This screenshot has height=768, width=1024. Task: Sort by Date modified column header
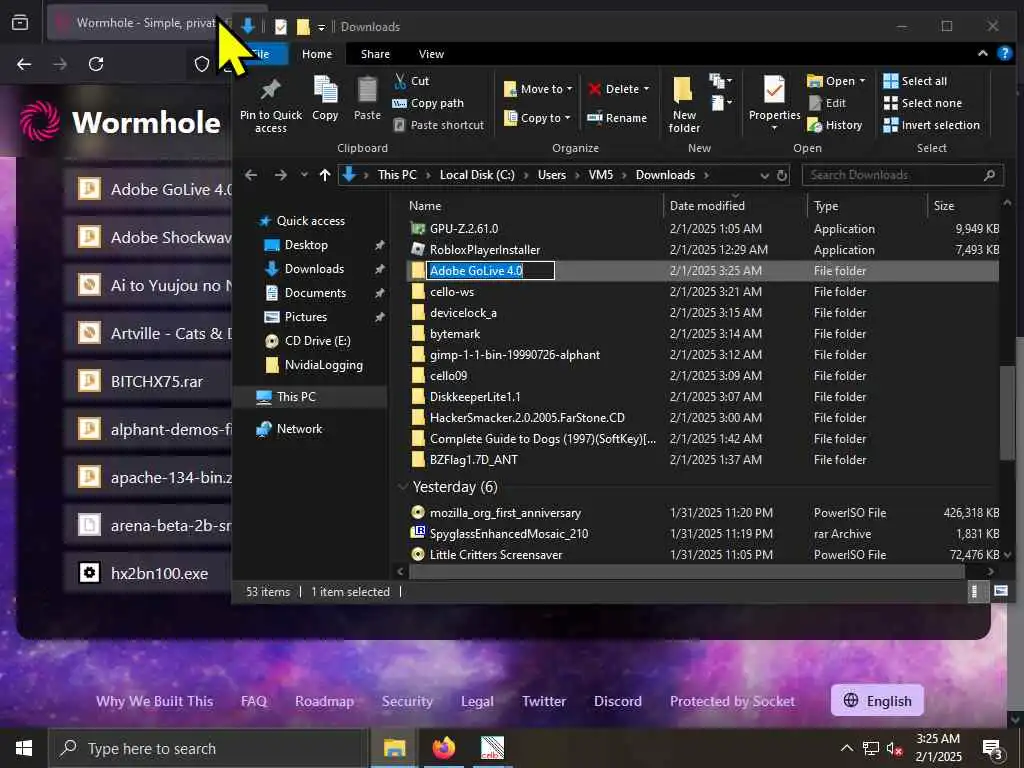707,206
